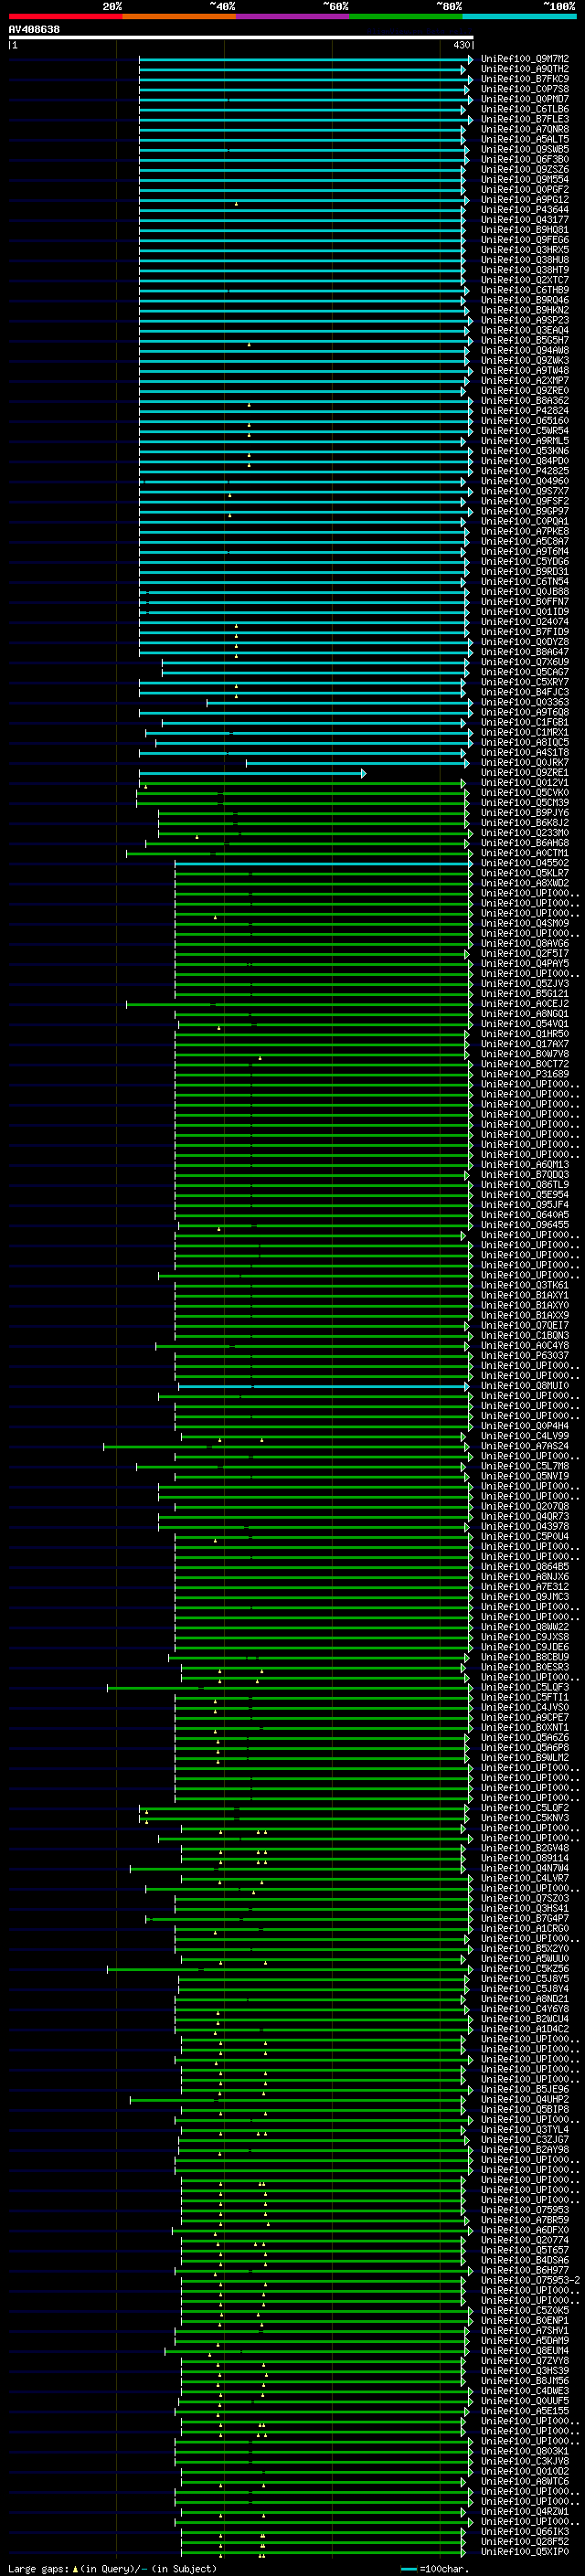
Task: Select label UniRef100_B5G5H7
Action: [525, 340]
